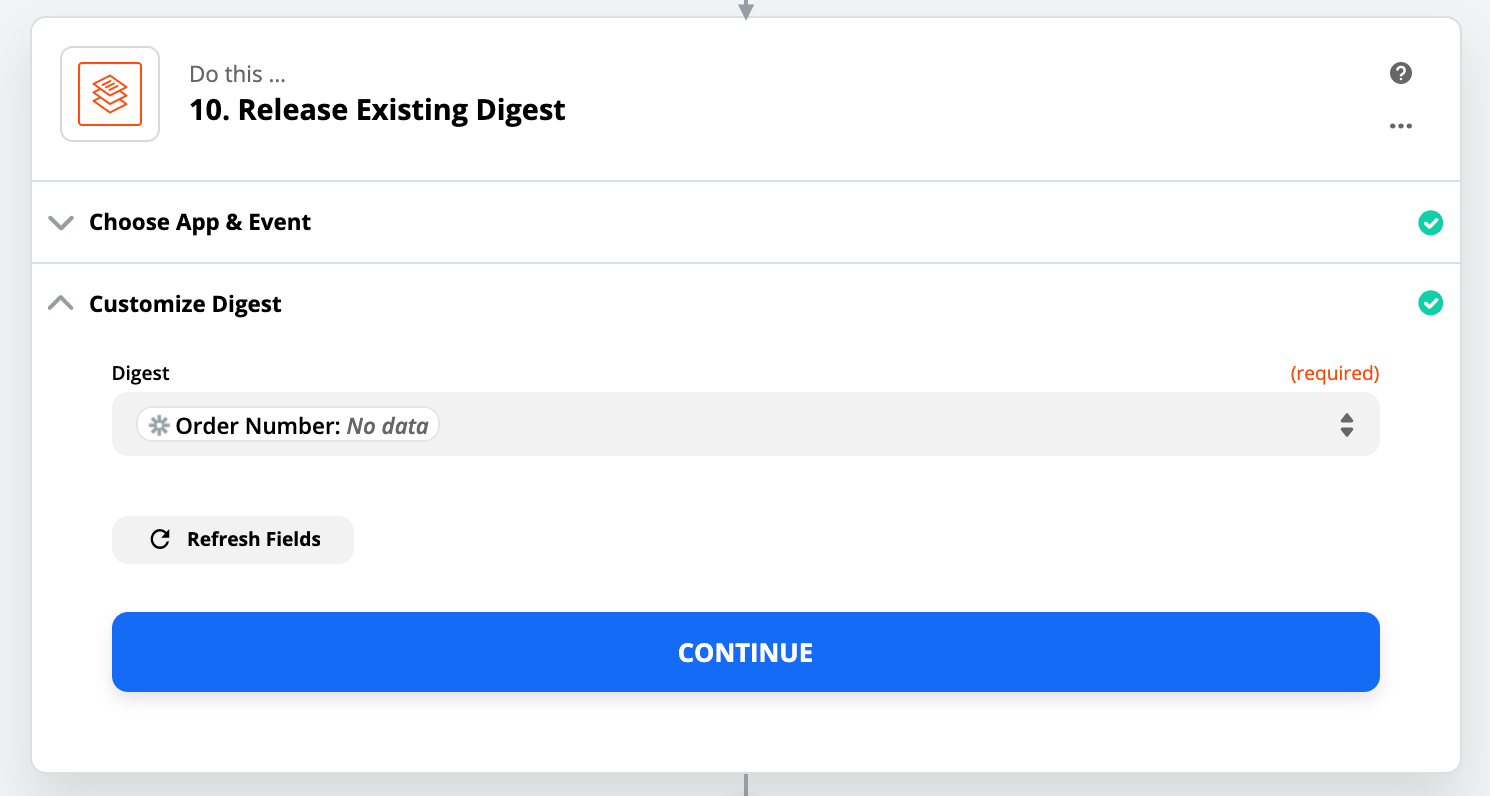Click the orange Digest app icon
The image size is (1490, 796).
click(110, 94)
